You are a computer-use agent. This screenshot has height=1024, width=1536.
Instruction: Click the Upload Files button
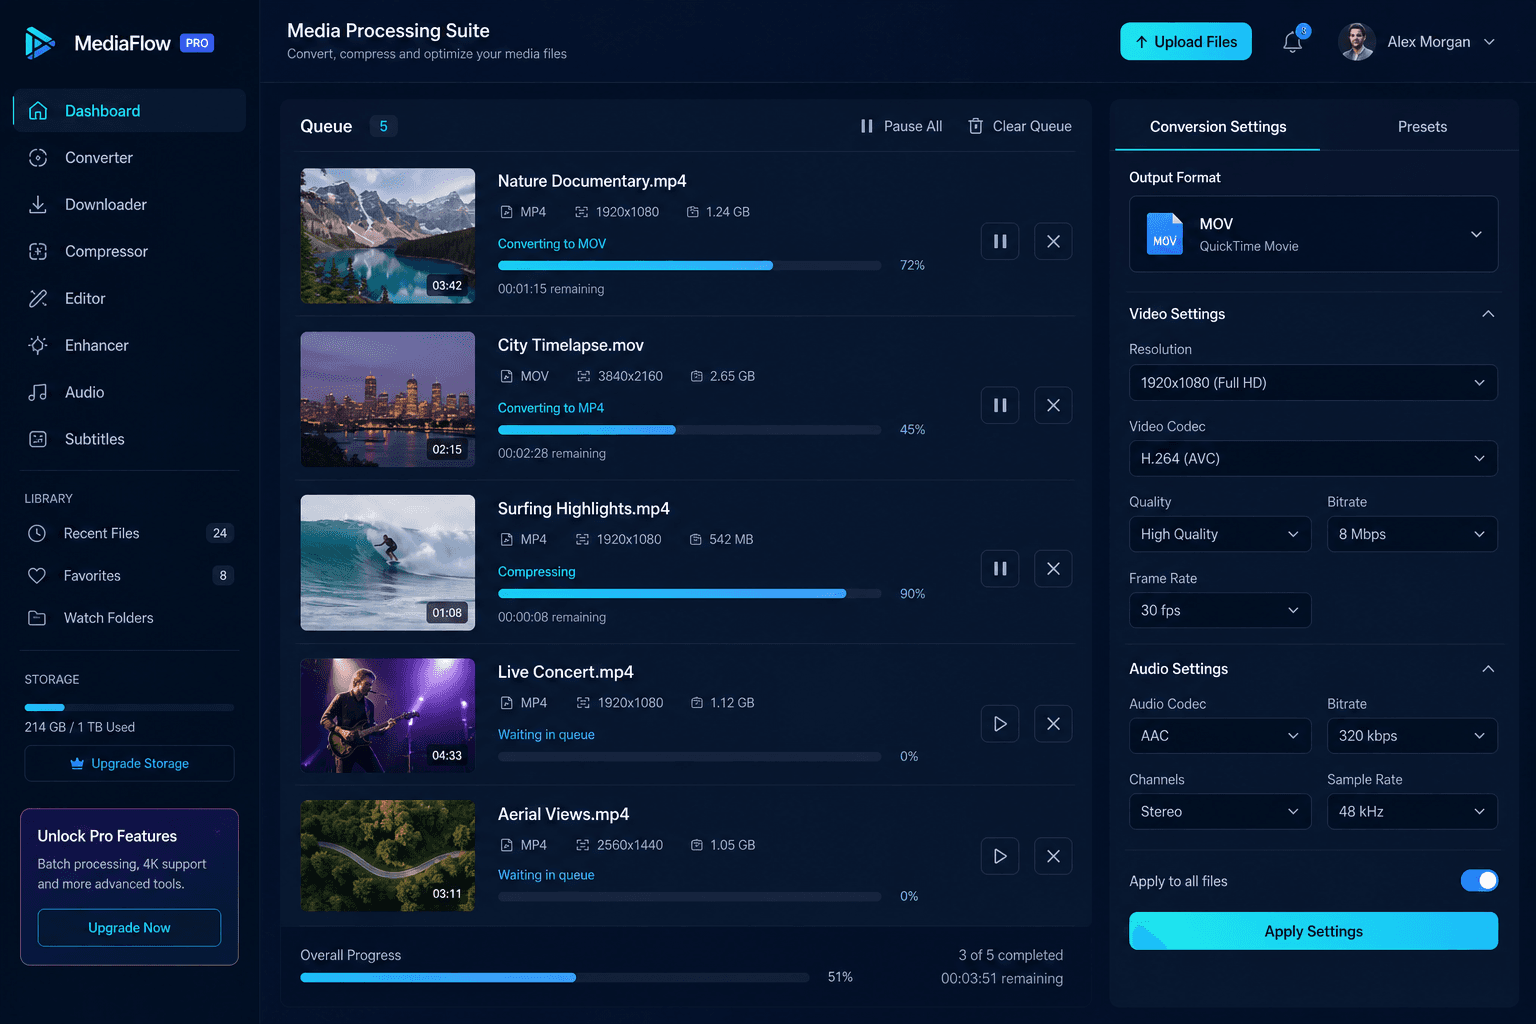pos(1186,42)
